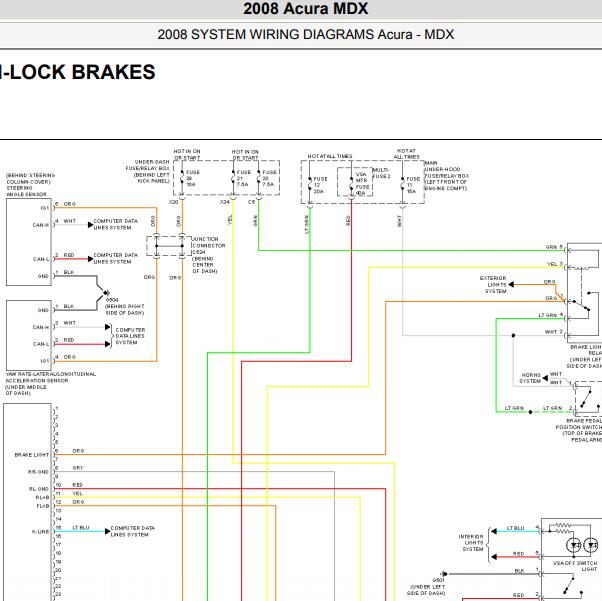The height and width of the screenshot is (601, 602).
Task: Click connector label 'C5' below Fuse 20
Action: coord(251,202)
